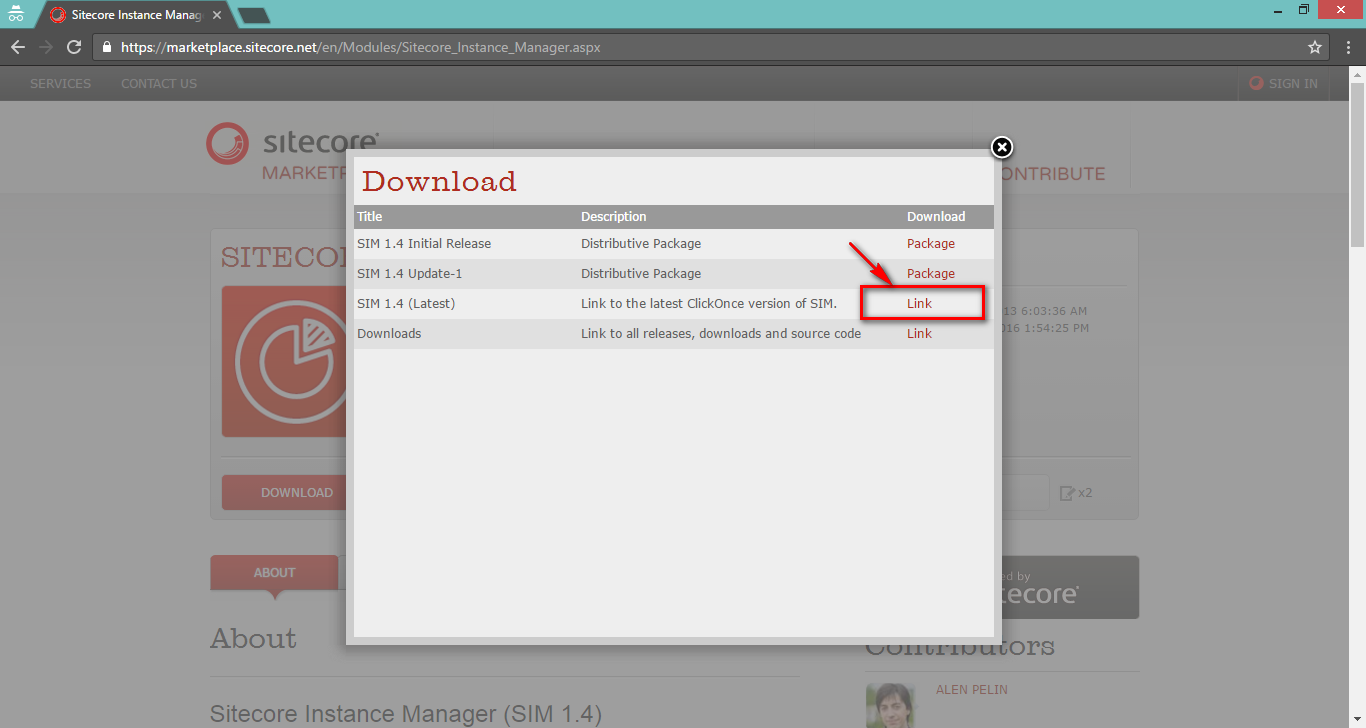Click the browser Forward arrow
This screenshot has height=728, width=1366.
click(46, 47)
